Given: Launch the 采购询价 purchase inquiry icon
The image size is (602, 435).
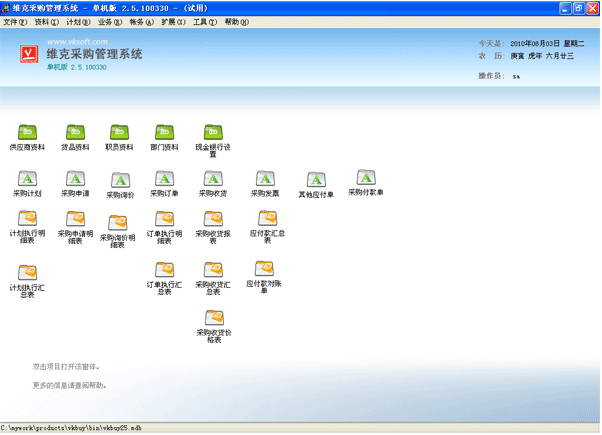Looking at the screenshot, I should click(121, 185).
